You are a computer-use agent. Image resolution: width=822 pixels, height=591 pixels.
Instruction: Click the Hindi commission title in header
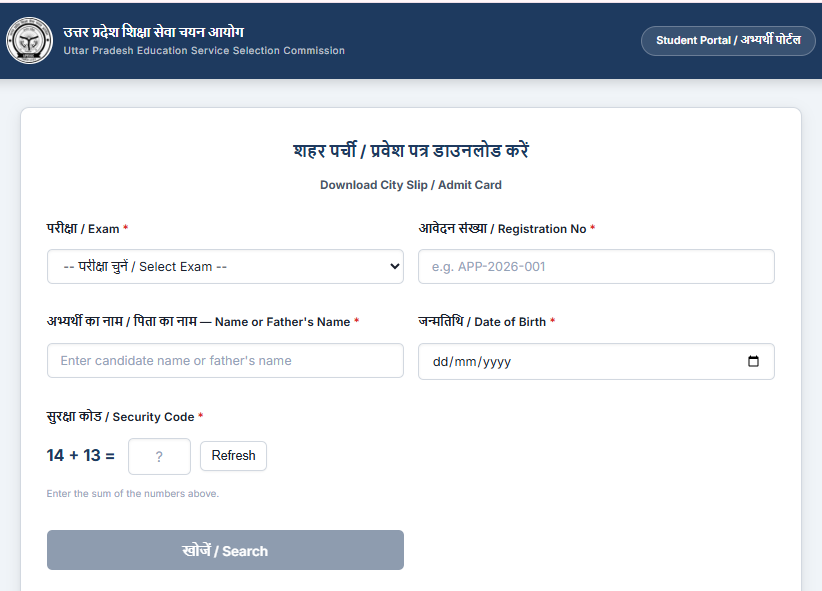[153, 32]
